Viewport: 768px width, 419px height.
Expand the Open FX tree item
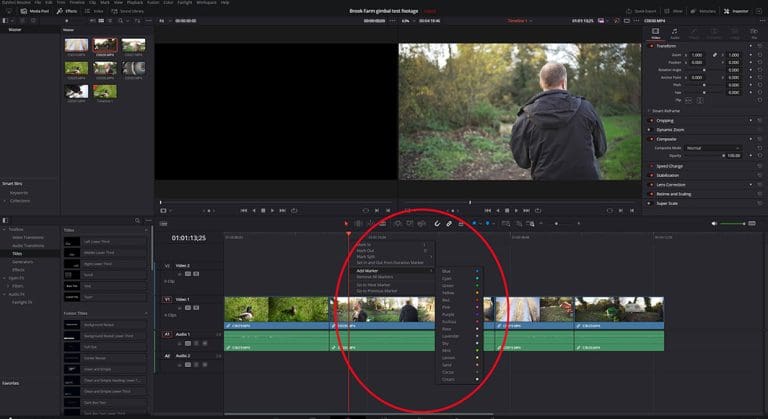(x=4, y=278)
